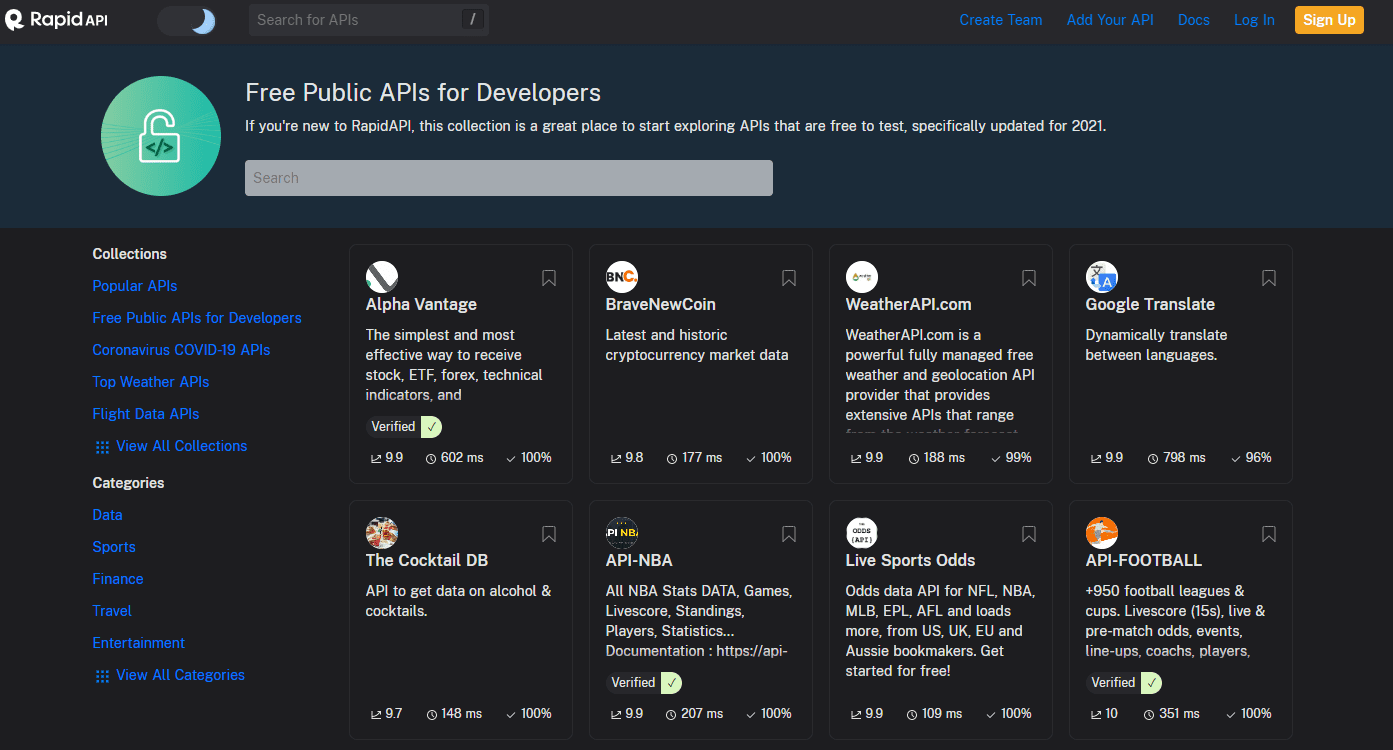Expand View All Collections list
Image resolution: width=1393 pixels, height=750 pixels.
click(180, 446)
